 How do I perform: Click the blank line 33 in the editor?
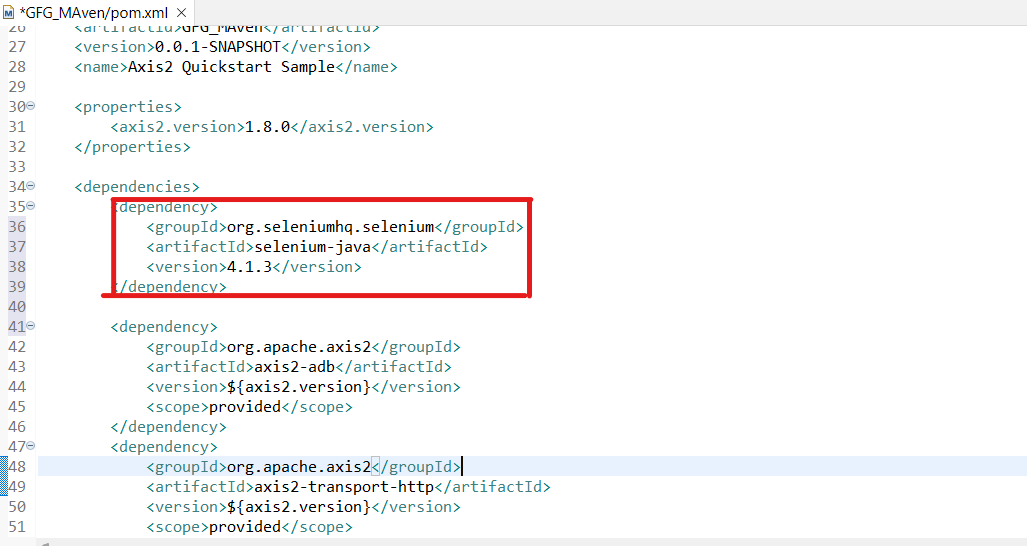tap(532, 167)
